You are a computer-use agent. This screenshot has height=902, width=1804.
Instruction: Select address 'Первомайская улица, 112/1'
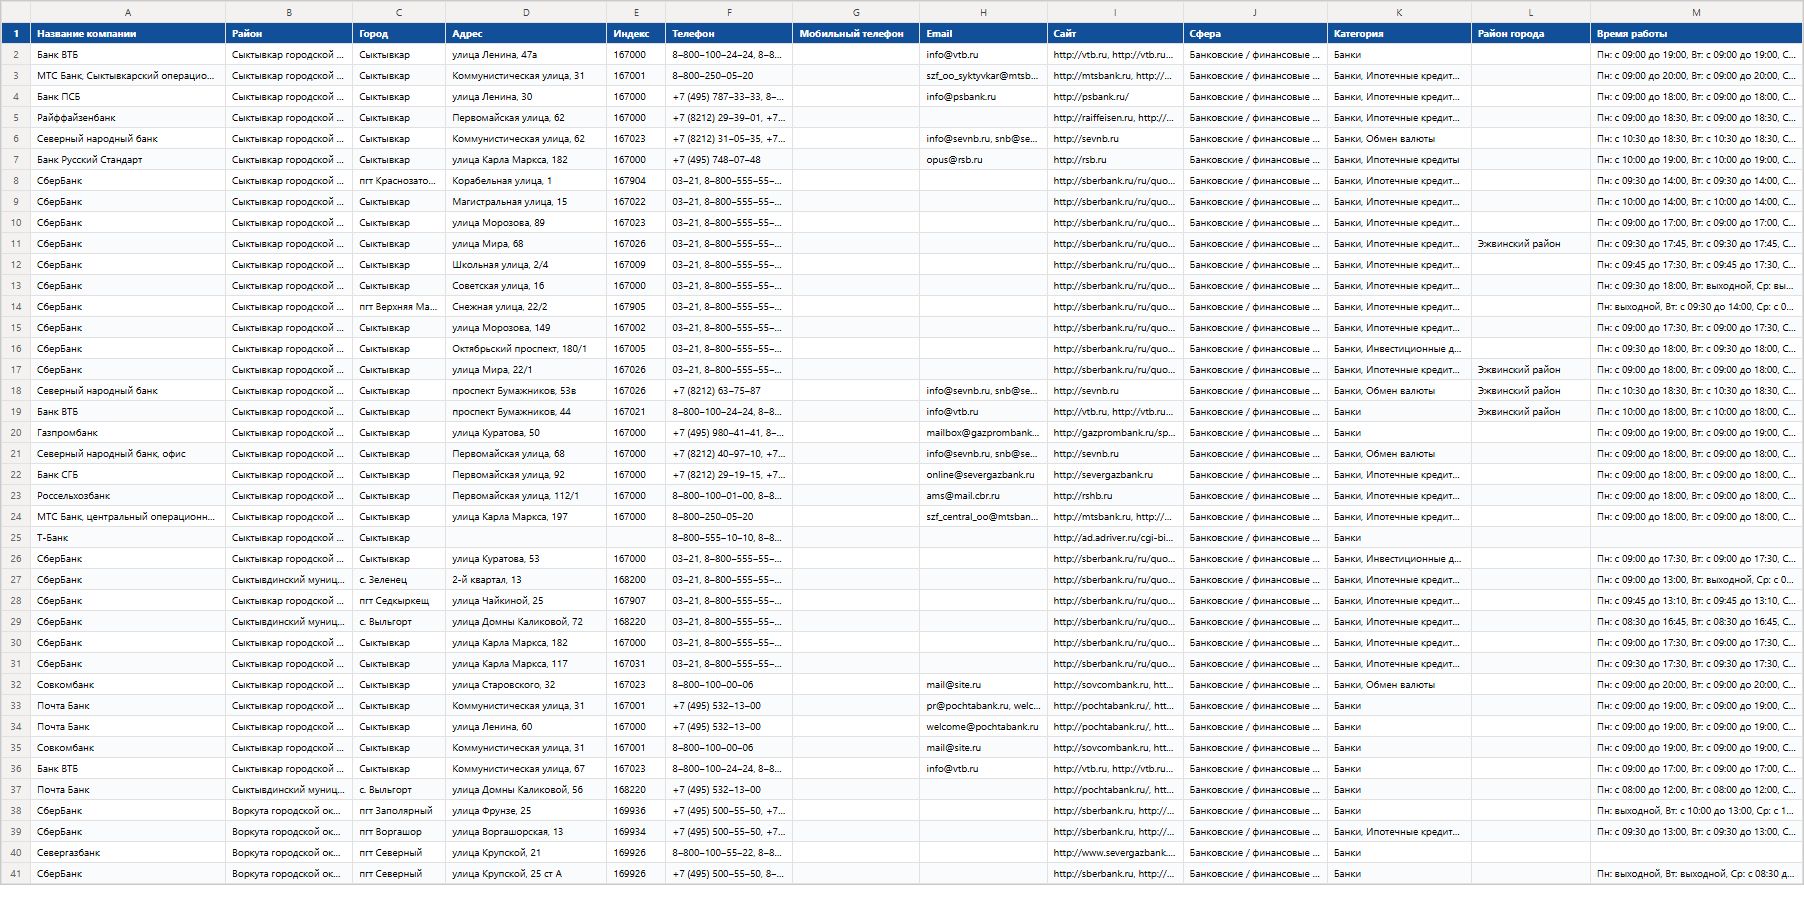(x=526, y=496)
